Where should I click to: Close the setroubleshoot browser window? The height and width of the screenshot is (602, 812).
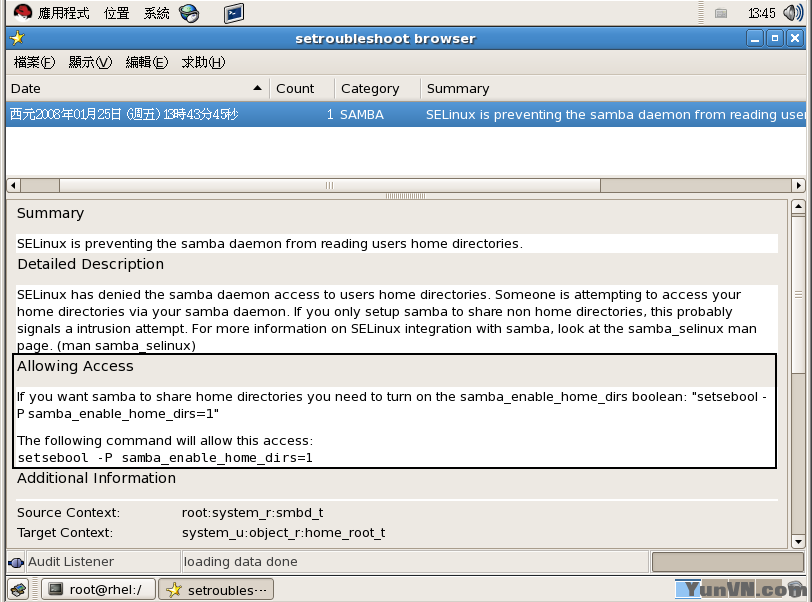(x=795, y=38)
